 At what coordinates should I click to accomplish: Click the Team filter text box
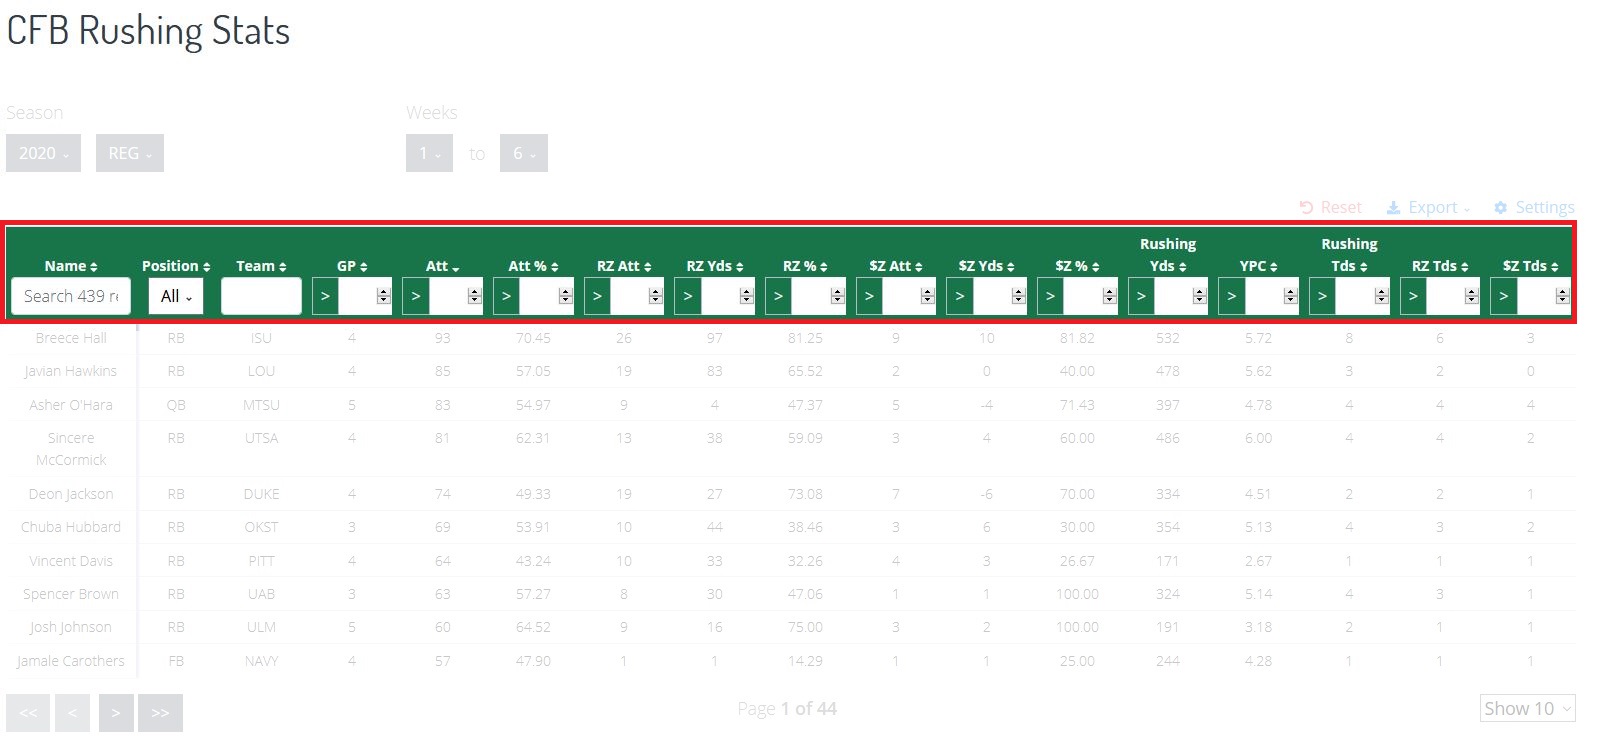click(261, 296)
